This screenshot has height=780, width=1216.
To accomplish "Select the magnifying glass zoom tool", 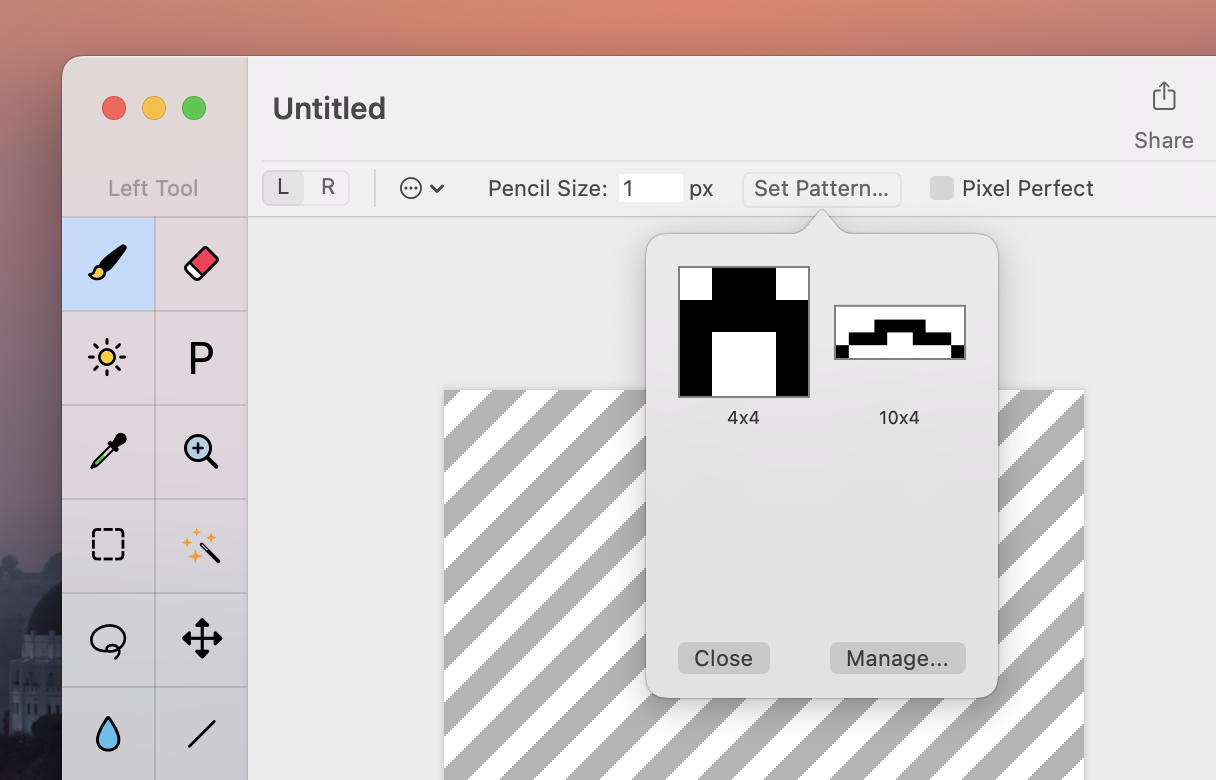I will (201, 451).
